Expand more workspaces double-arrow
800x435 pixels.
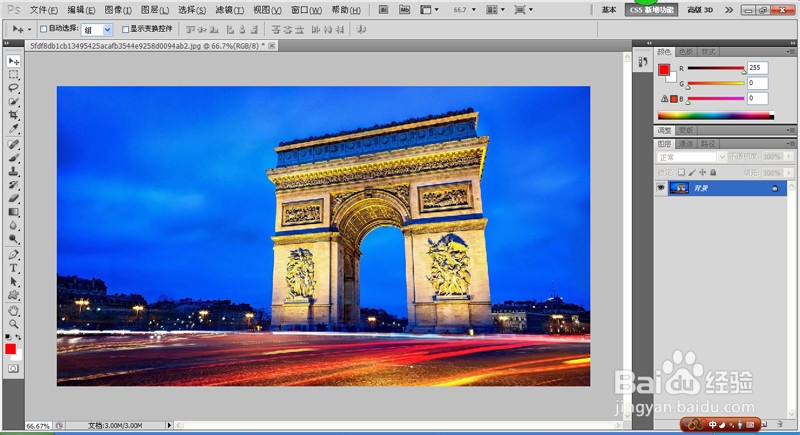(729, 10)
